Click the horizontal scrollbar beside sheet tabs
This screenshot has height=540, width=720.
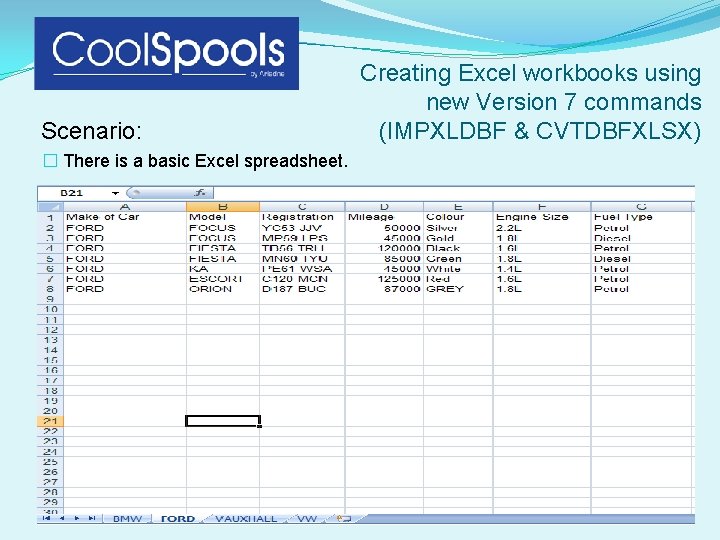click(528, 519)
